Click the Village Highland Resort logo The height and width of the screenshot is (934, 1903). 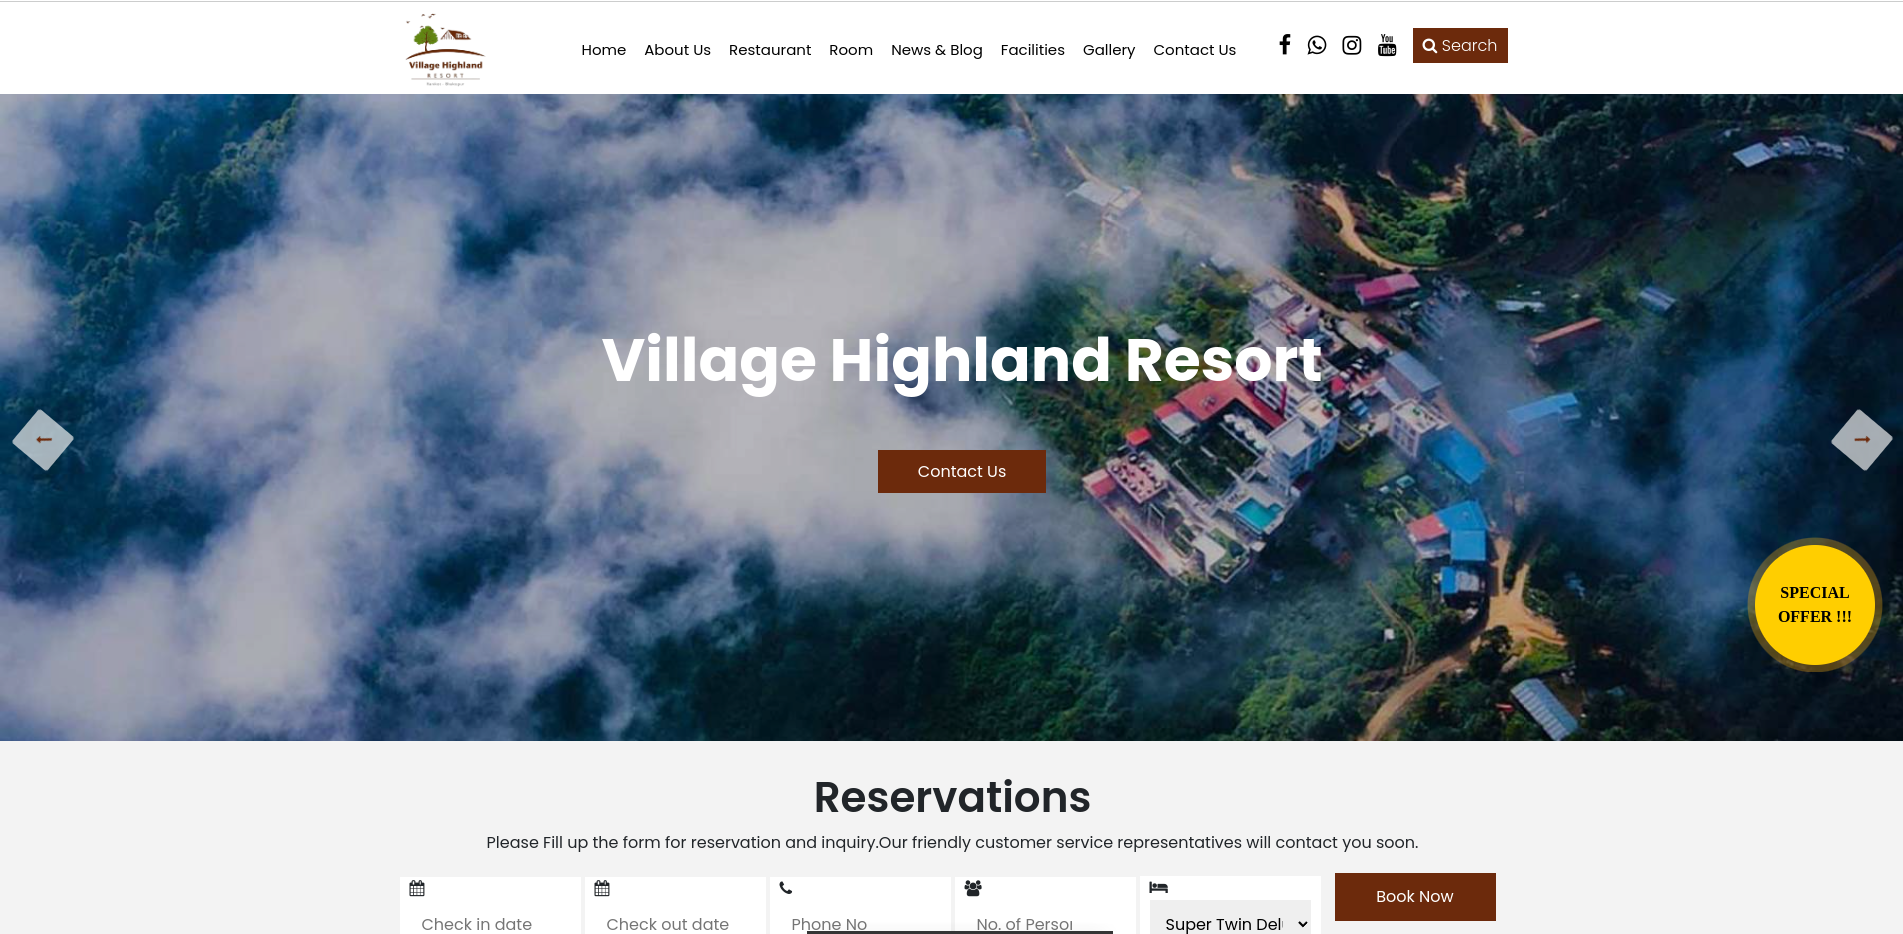tap(445, 49)
